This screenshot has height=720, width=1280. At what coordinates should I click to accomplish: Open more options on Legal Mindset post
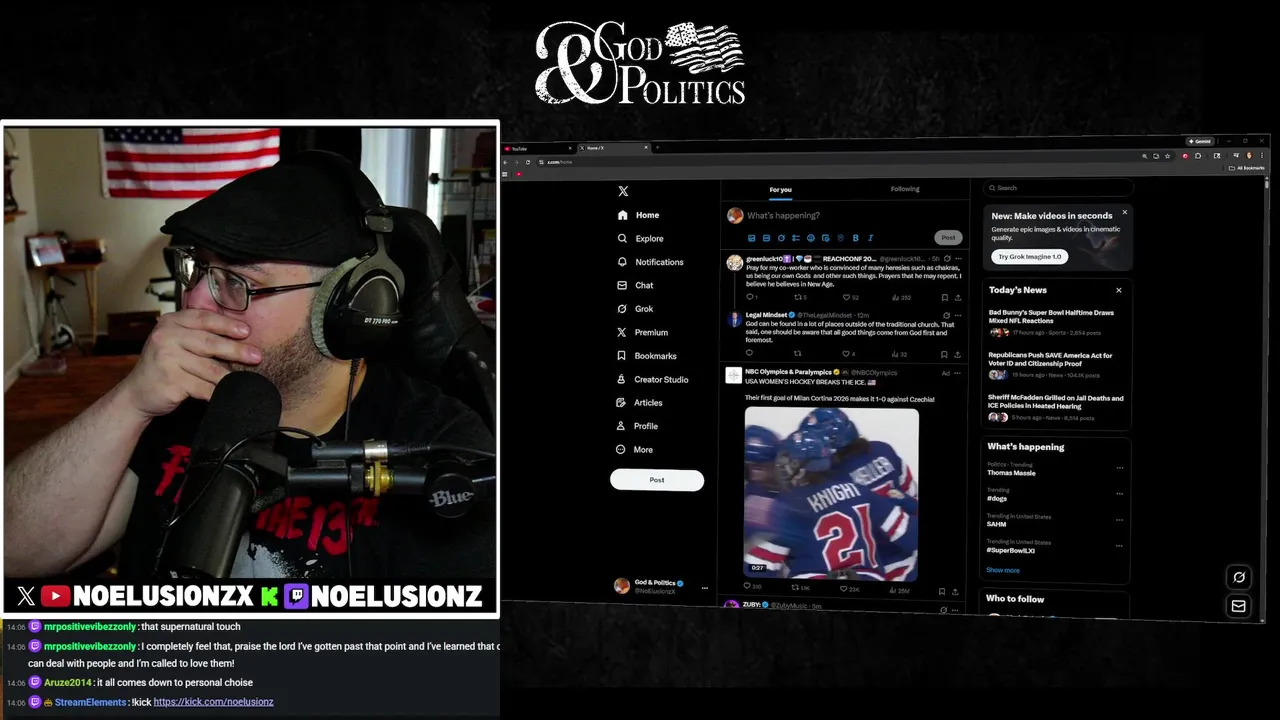[958, 315]
